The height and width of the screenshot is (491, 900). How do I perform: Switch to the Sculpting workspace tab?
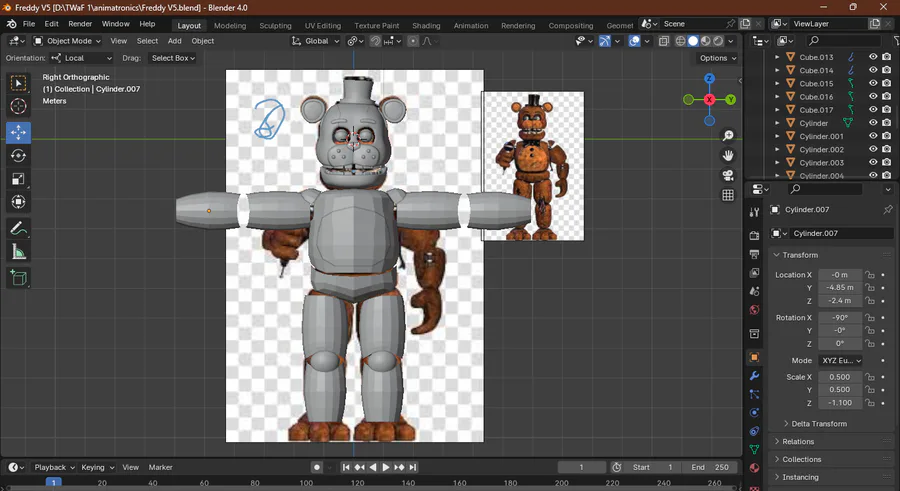click(275, 25)
